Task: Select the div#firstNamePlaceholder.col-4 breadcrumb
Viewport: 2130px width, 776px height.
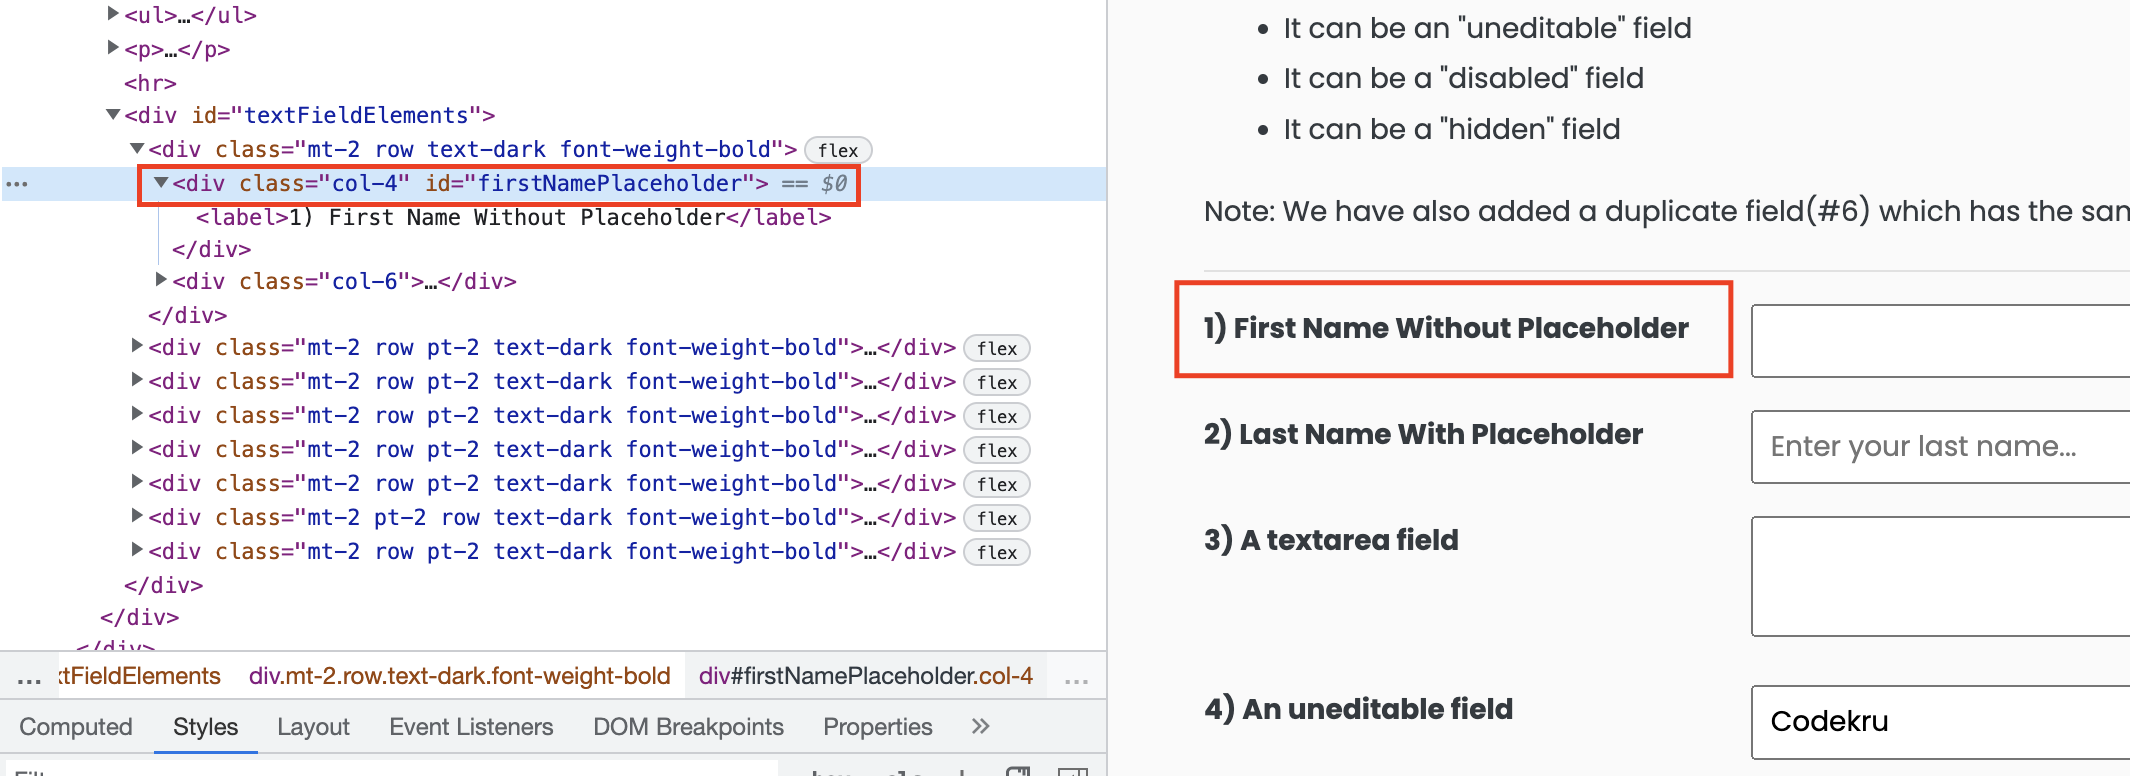Action: 865,676
